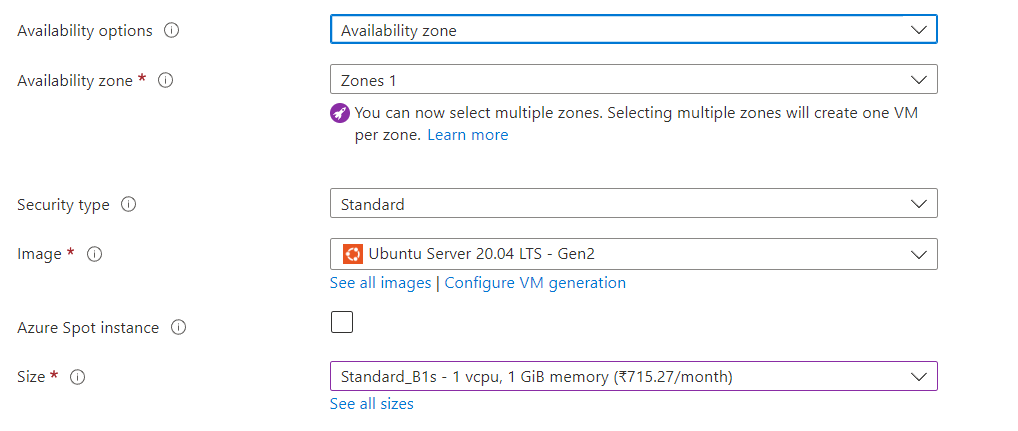This screenshot has height=431, width=1018.
Task: Expand the Zones 1 dropdown
Action: tap(634, 80)
